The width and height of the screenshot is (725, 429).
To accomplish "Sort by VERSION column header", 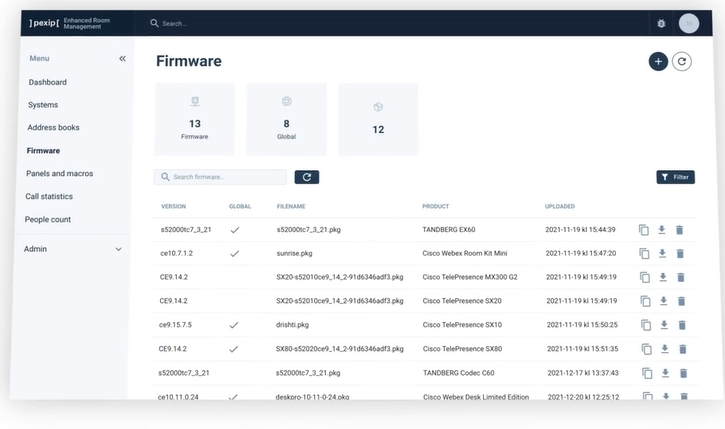I will [173, 206].
